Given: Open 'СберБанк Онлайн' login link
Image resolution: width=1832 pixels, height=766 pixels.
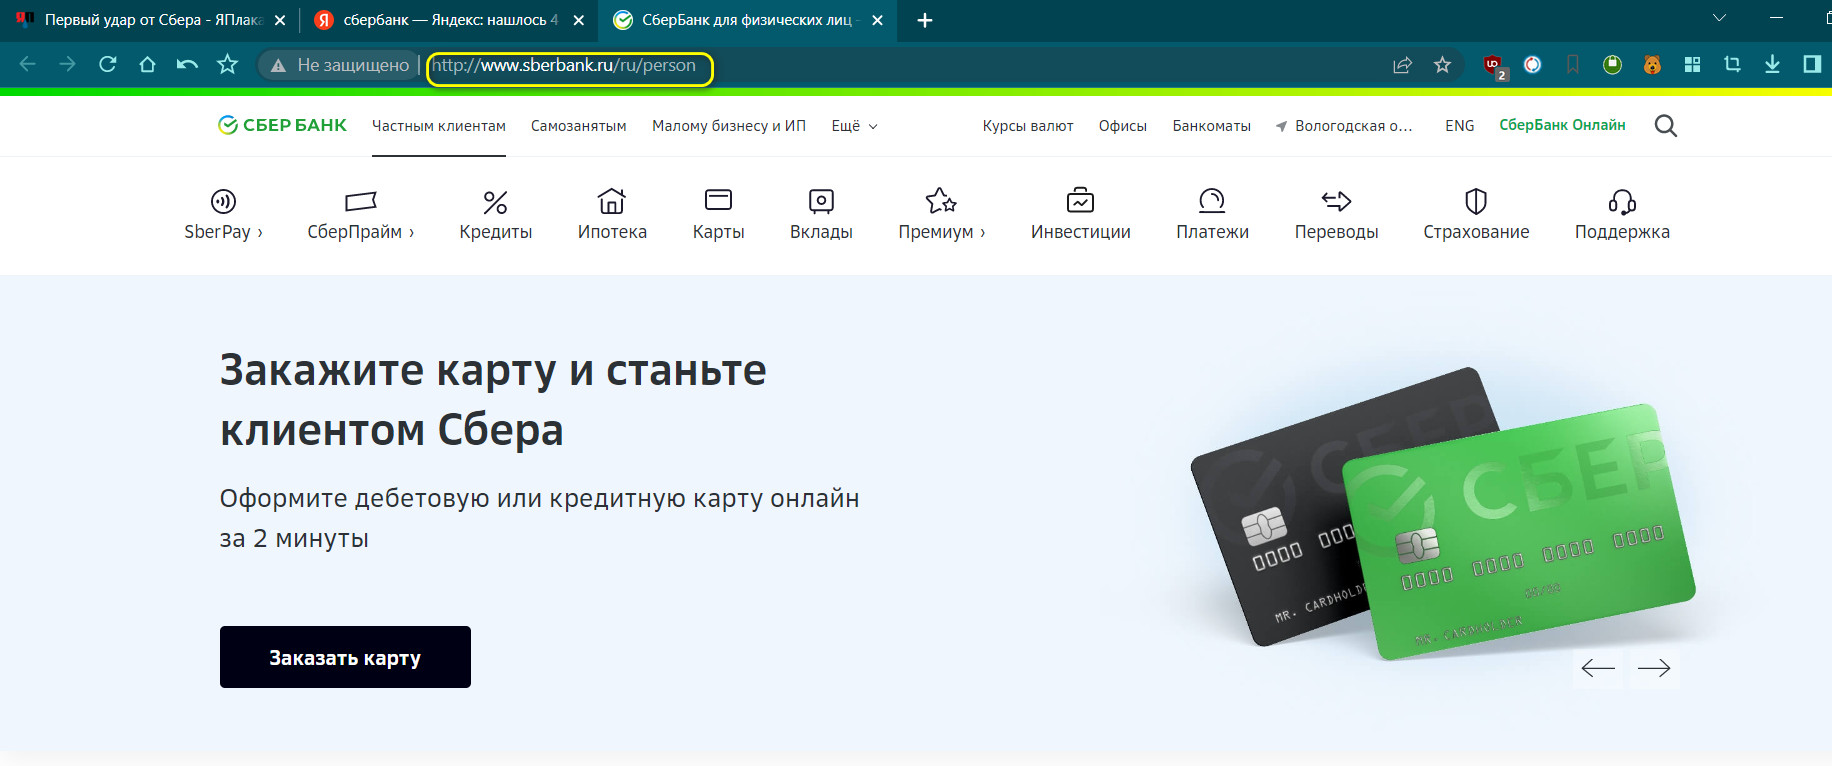Looking at the screenshot, I should coord(1562,125).
